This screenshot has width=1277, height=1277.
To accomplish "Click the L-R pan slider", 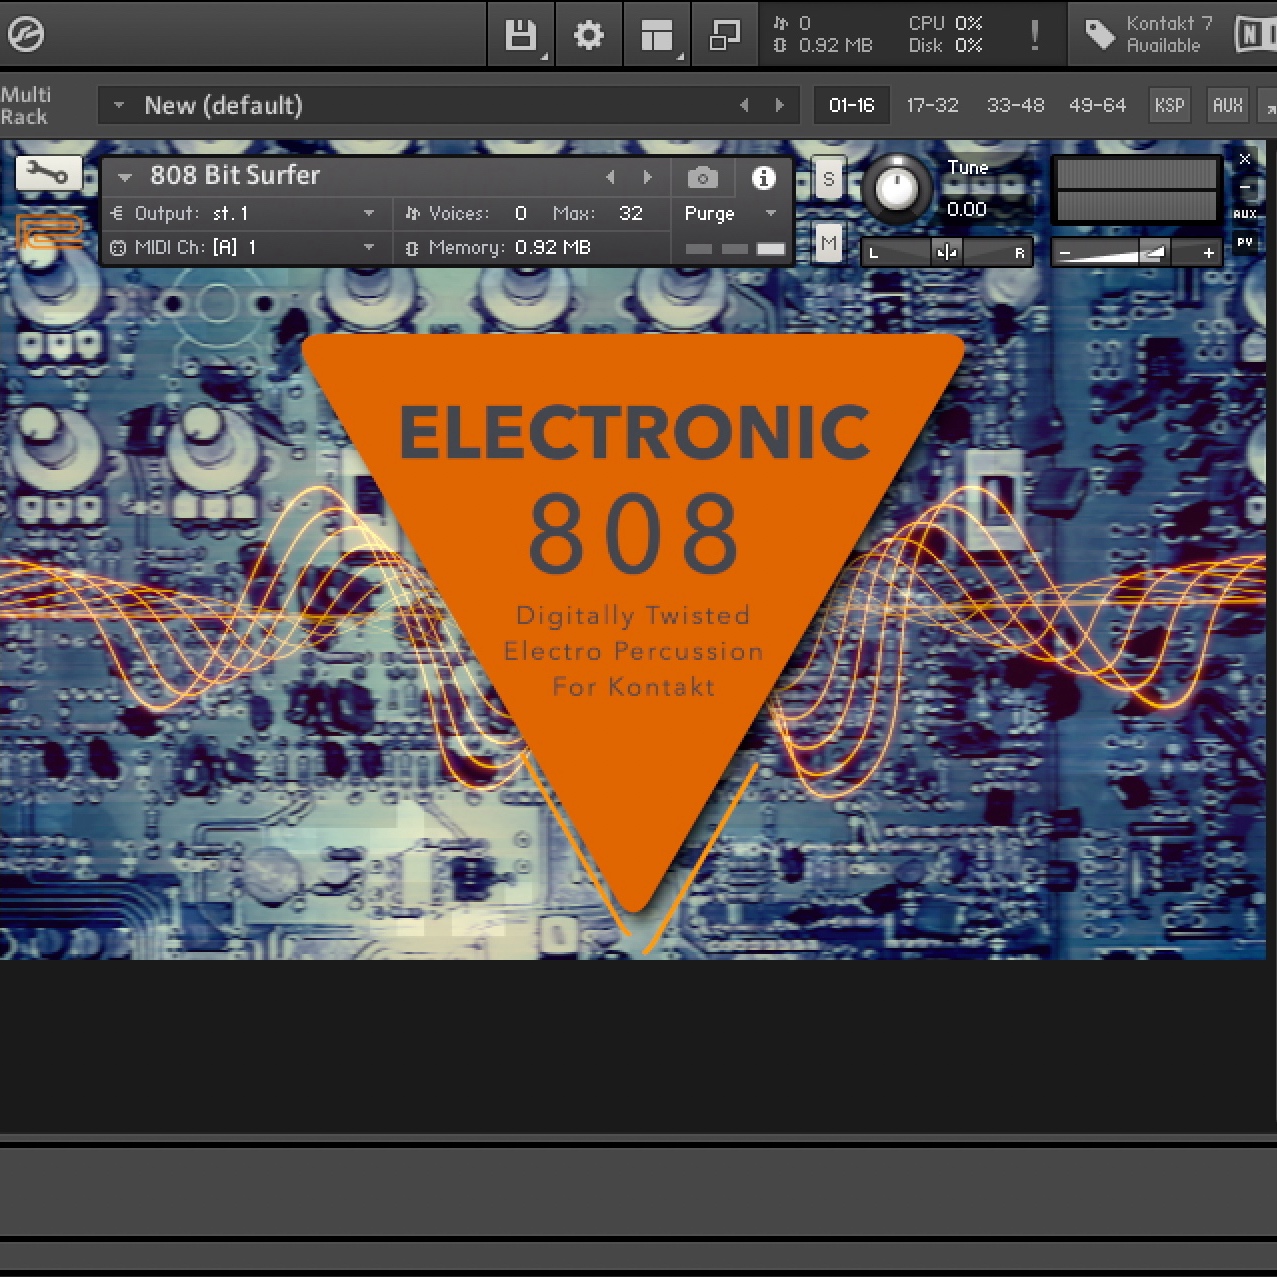I will pyautogui.click(x=946, y=252).
